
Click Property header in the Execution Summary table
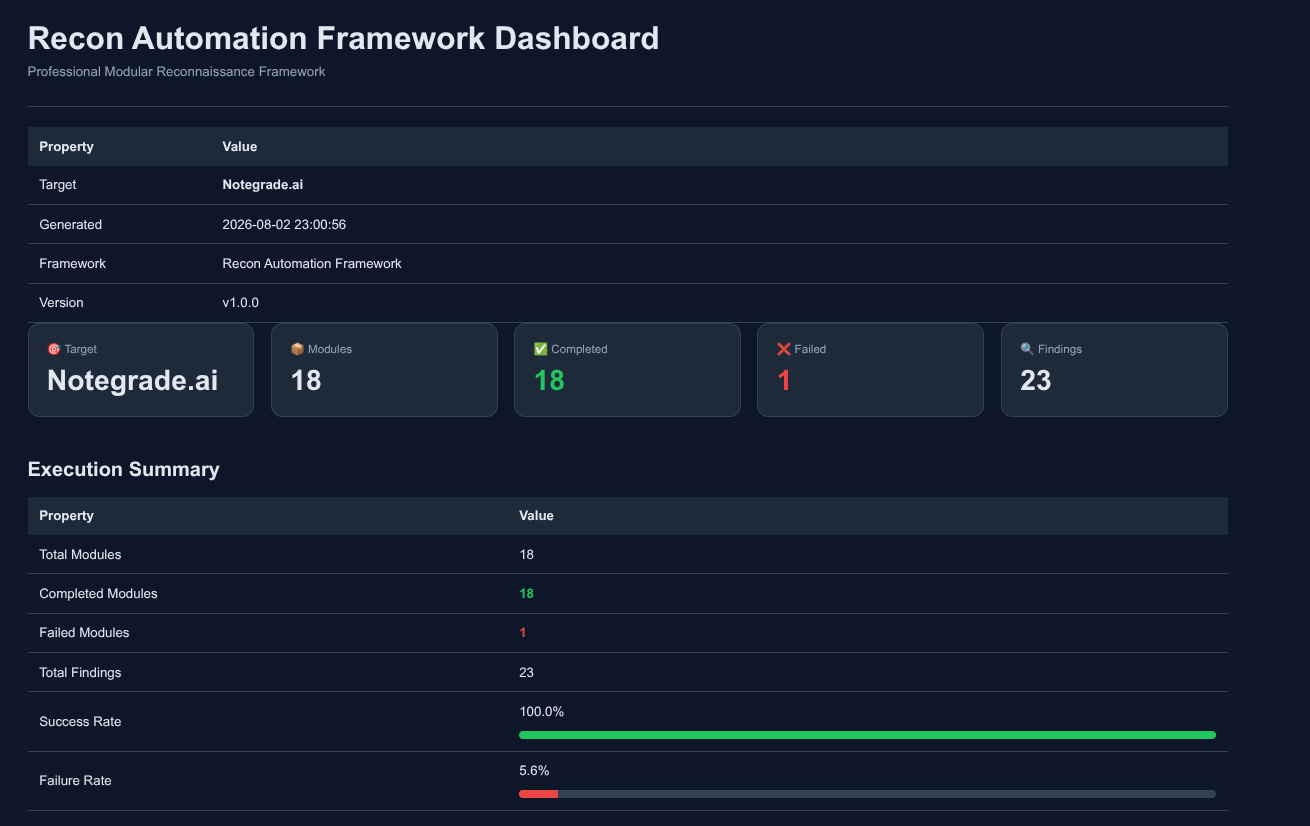(x=66, y=516)
